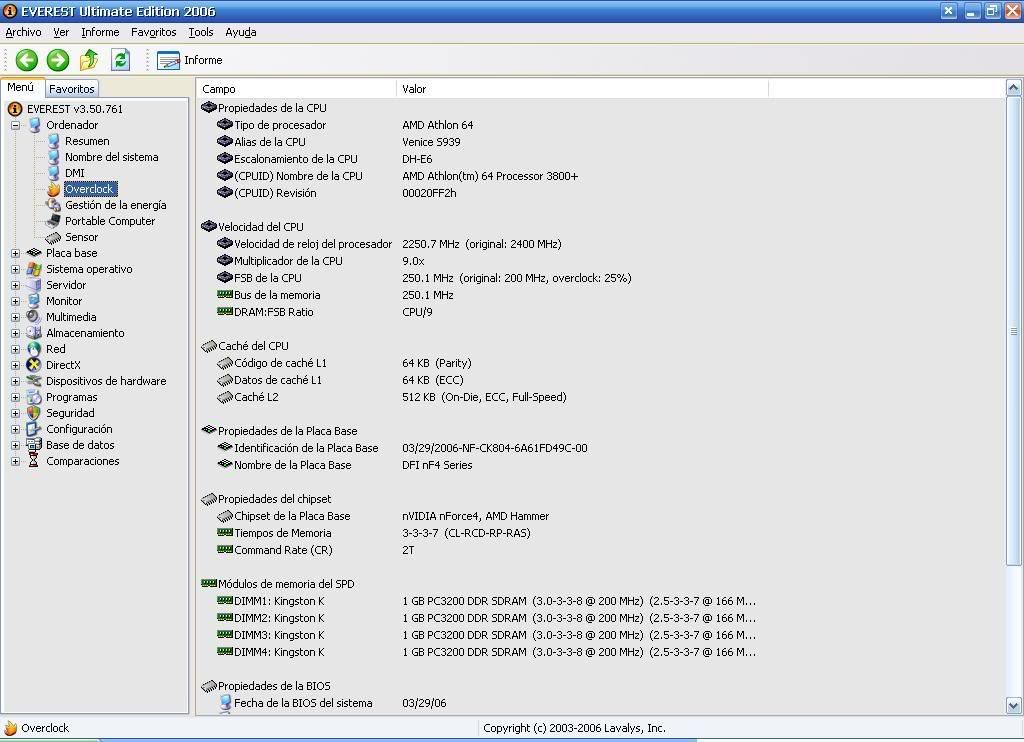Expand the Programas node
The image size is (1024, 742).
click(15, 397)
